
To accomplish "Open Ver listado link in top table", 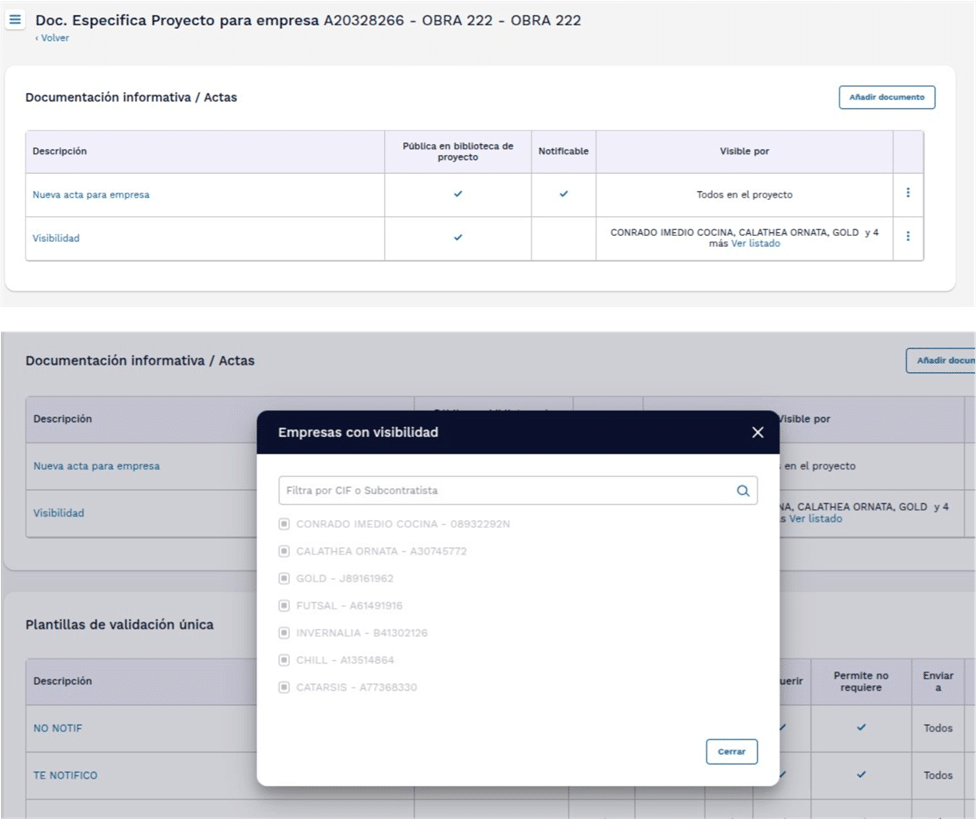I will point(755,244).
